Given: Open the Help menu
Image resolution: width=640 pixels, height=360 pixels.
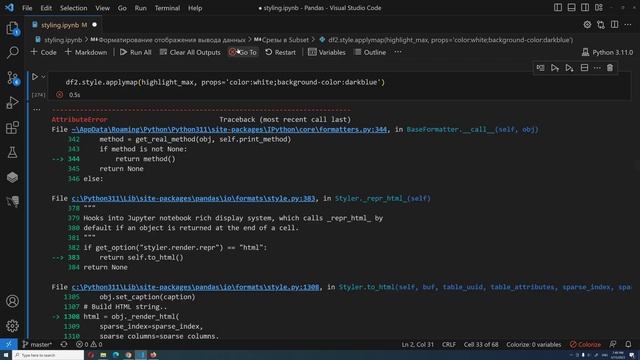Looking at the screenshot, I should [x=195, y=8].
